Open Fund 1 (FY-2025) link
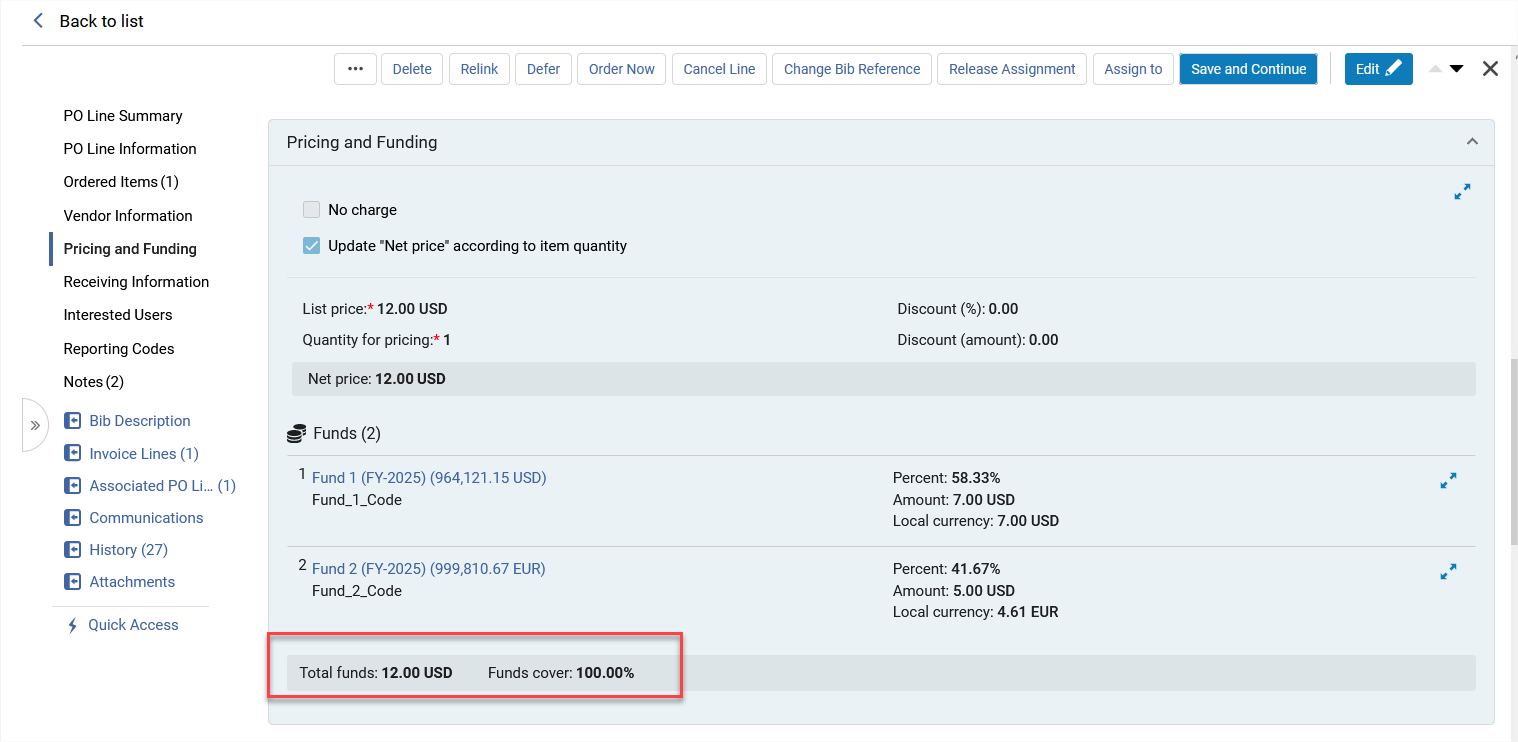The height and width of the screenshot is (742, 1518). (x=429, y=478)
